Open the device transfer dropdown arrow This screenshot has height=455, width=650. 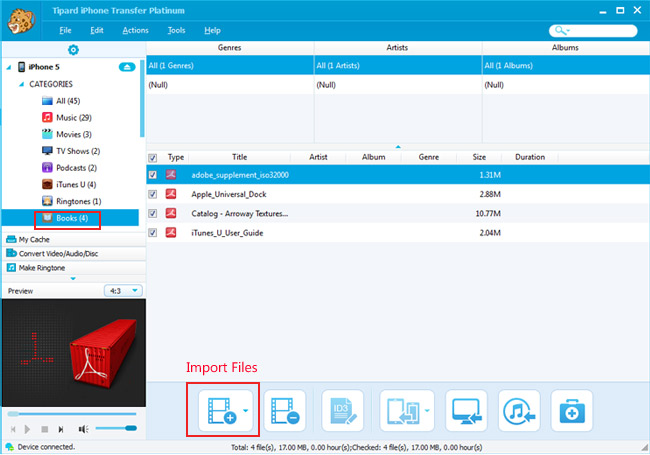click(427, 410)
